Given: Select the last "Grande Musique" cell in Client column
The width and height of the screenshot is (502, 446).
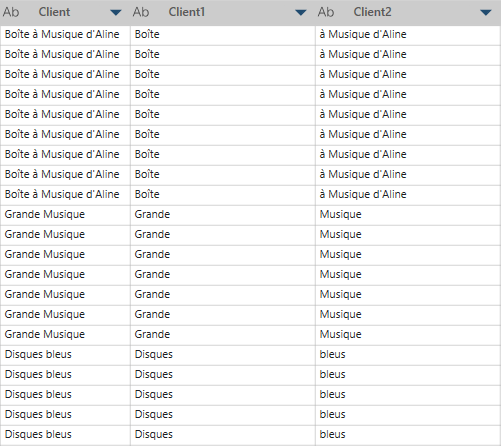Looking at the screenshot, I should pos(65,335).
